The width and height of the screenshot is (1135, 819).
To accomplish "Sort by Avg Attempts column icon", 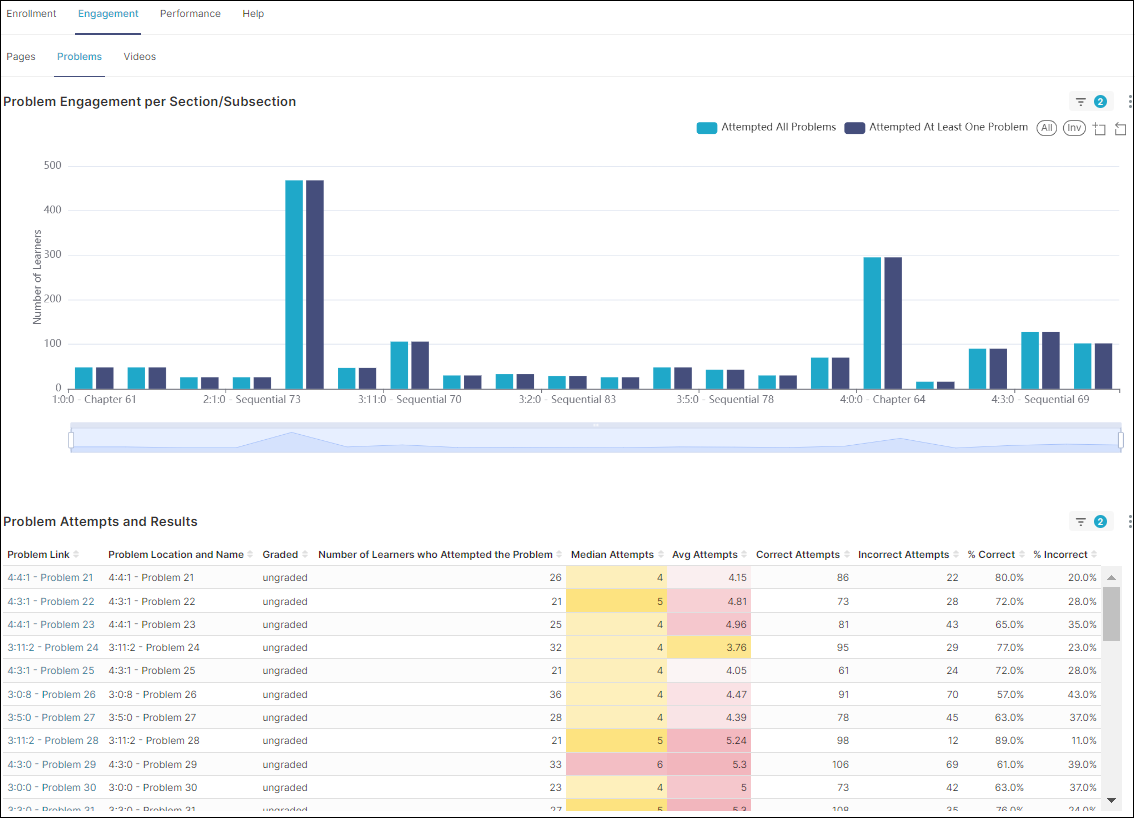I will pyautogui.click(x=745, y=555).
